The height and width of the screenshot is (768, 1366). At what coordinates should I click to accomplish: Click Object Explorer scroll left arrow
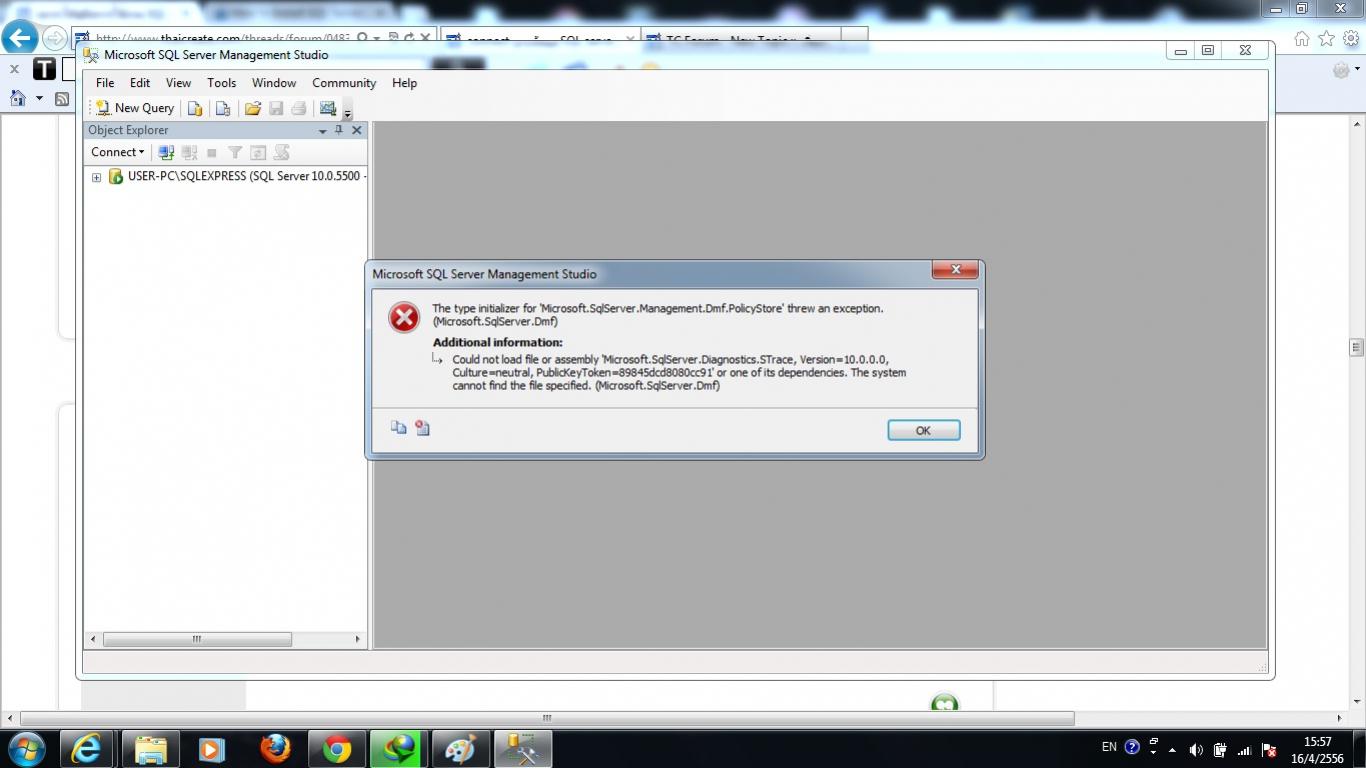coord(93,639)
